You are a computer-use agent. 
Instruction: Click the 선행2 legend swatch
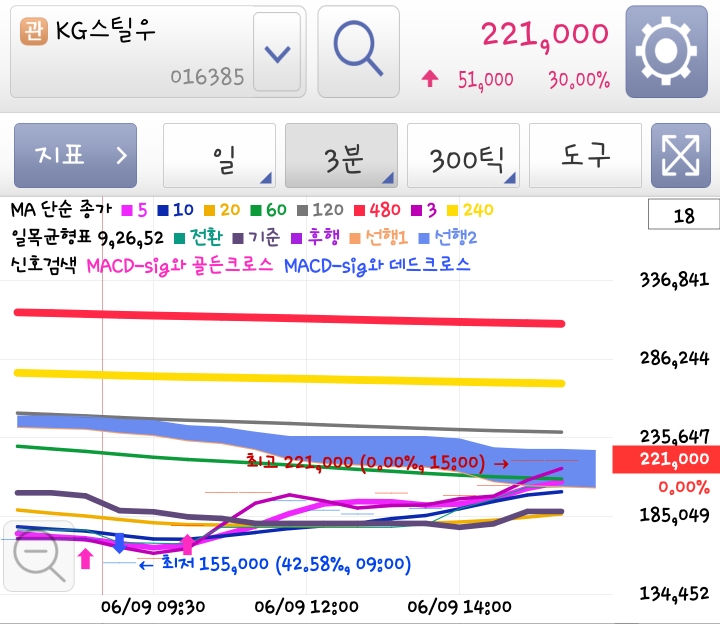click(x=424, y=238)
